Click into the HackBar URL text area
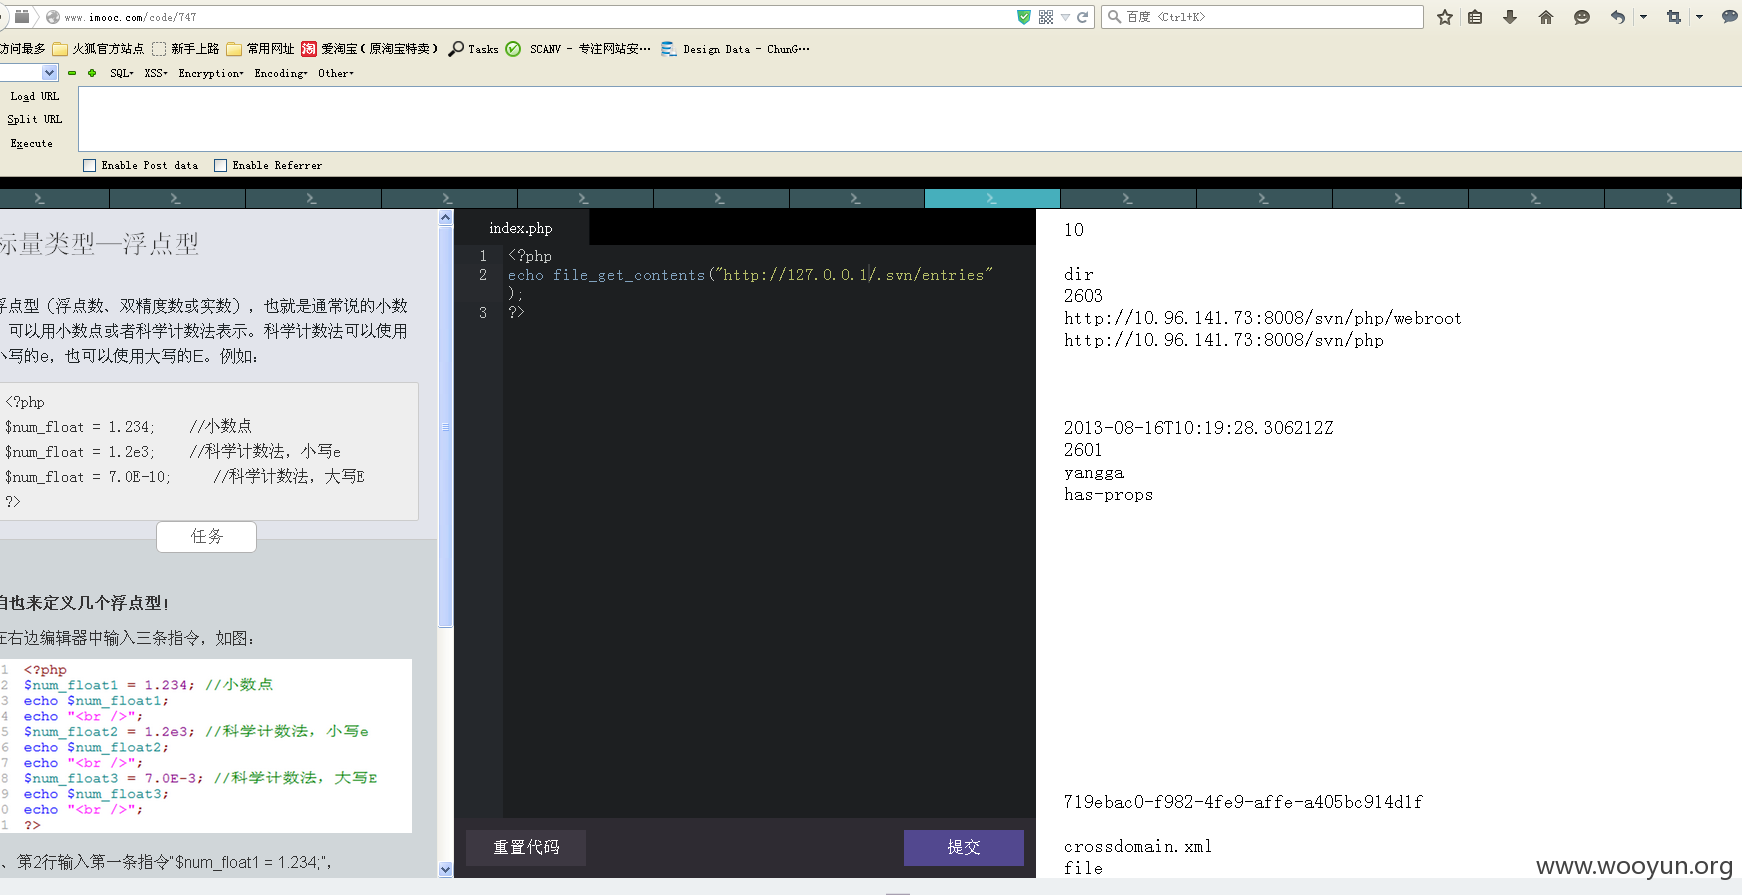1742x895 pixels. (x=910, y=119)
